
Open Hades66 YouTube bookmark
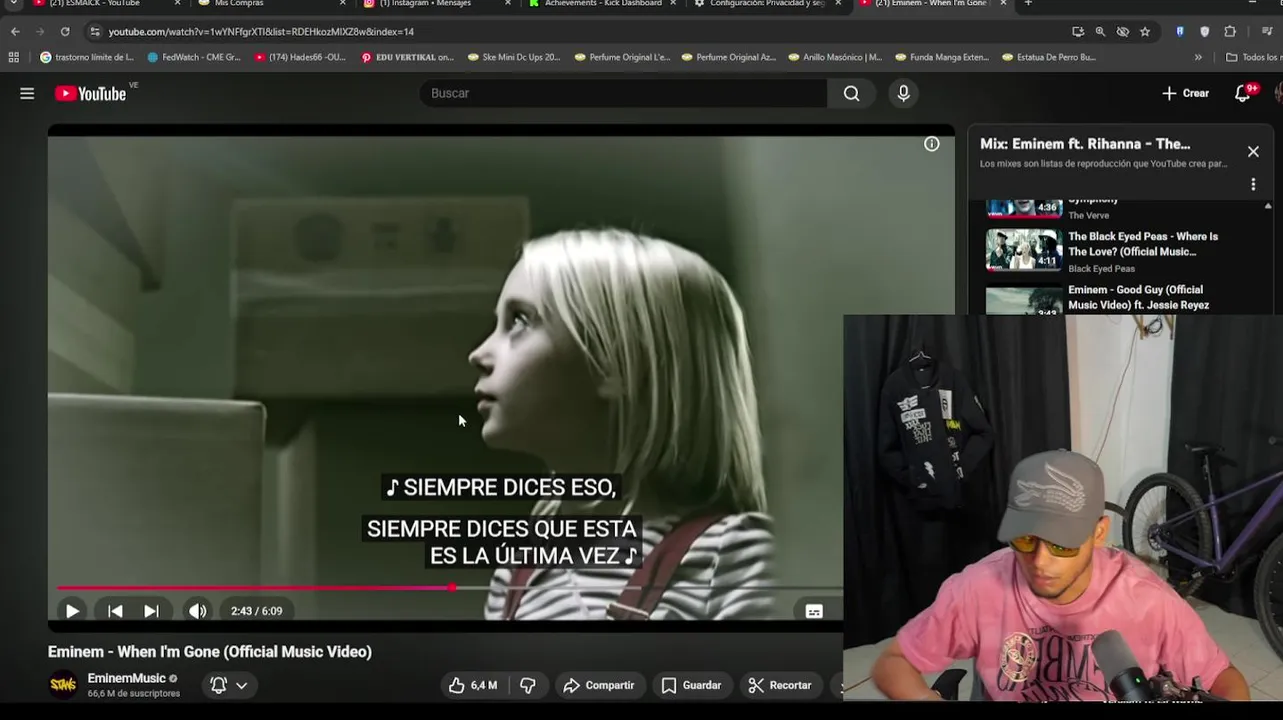click(300, 57)
